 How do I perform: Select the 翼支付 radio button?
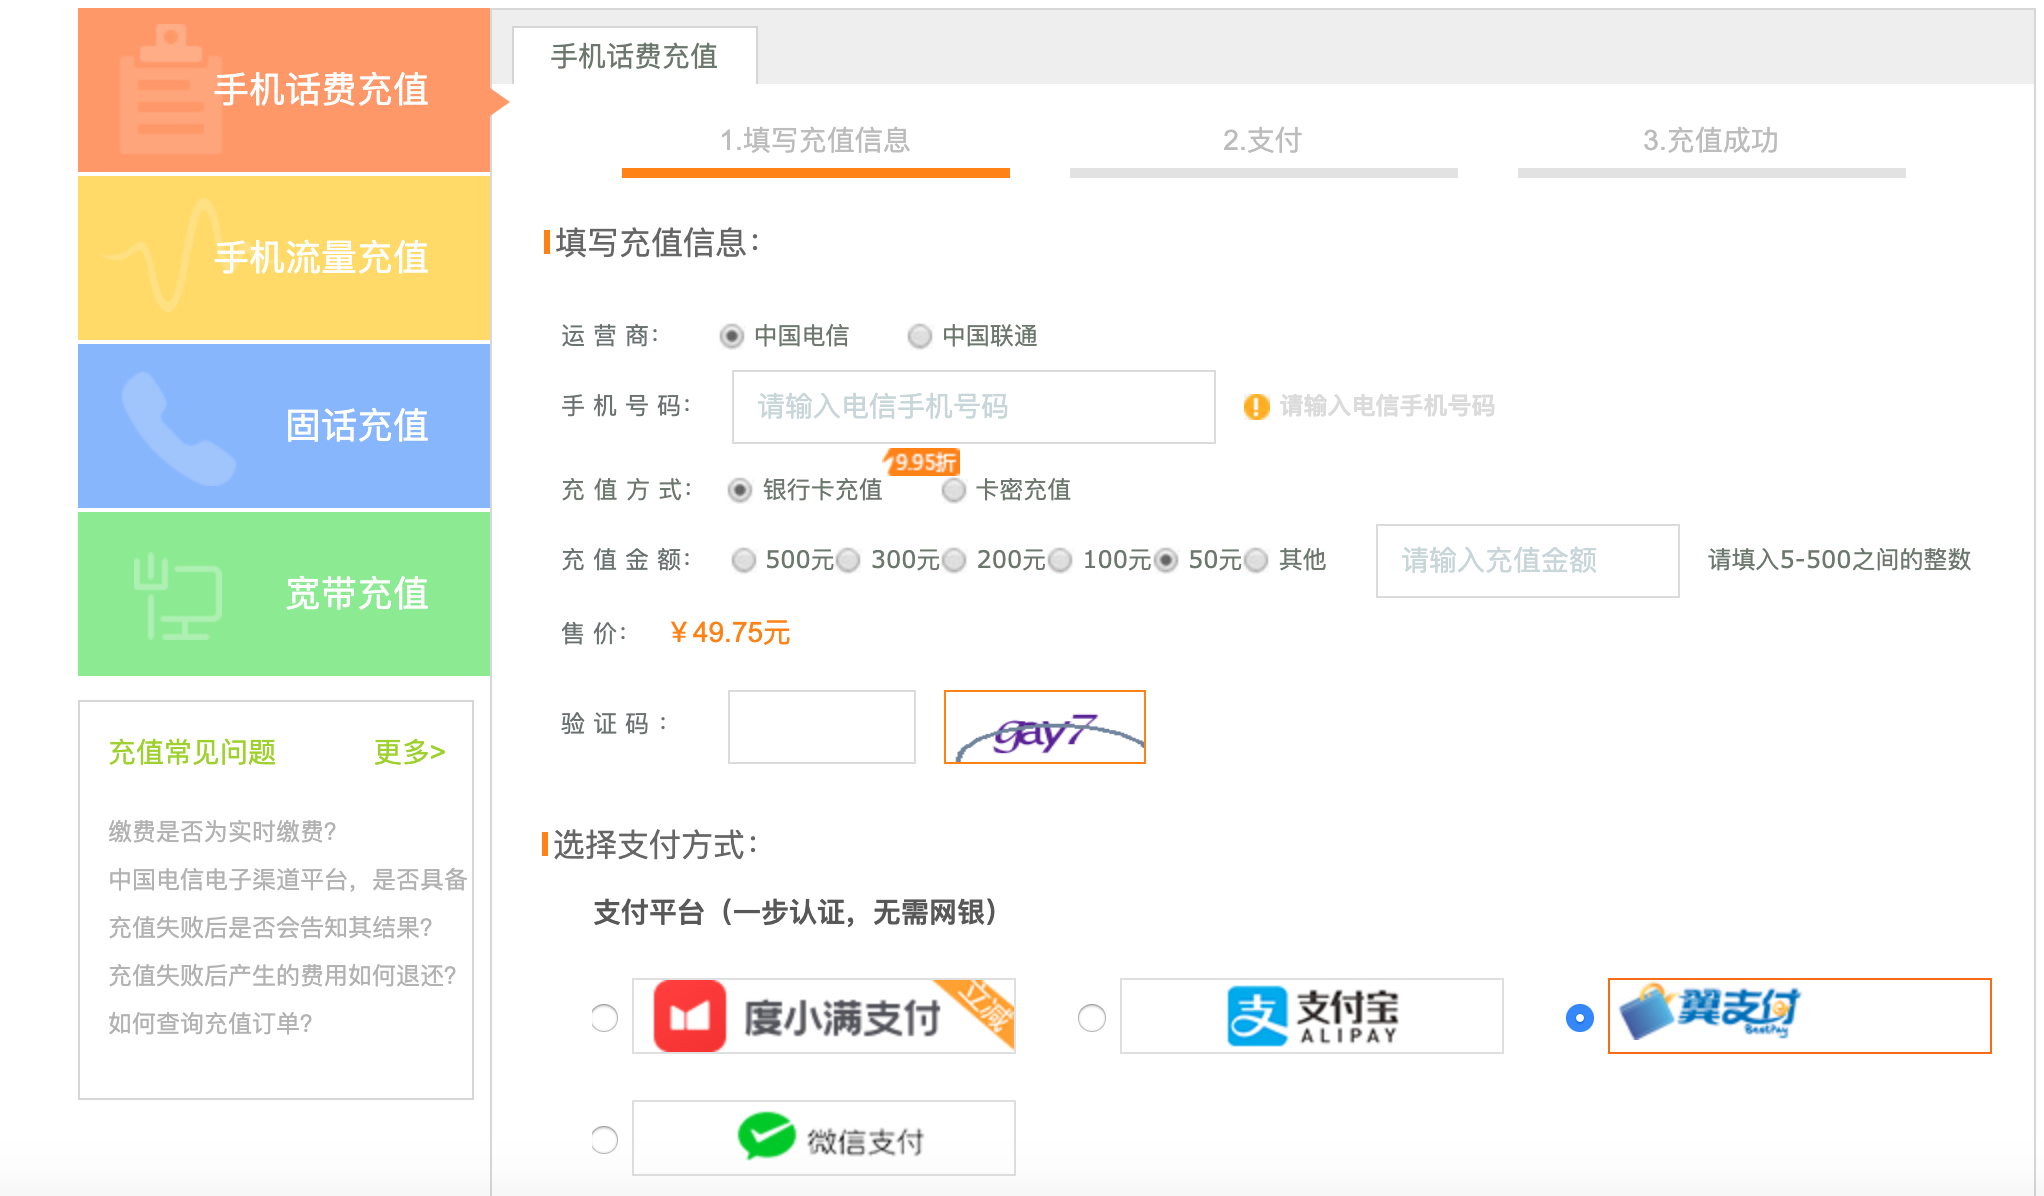tap(1580, 1018)
